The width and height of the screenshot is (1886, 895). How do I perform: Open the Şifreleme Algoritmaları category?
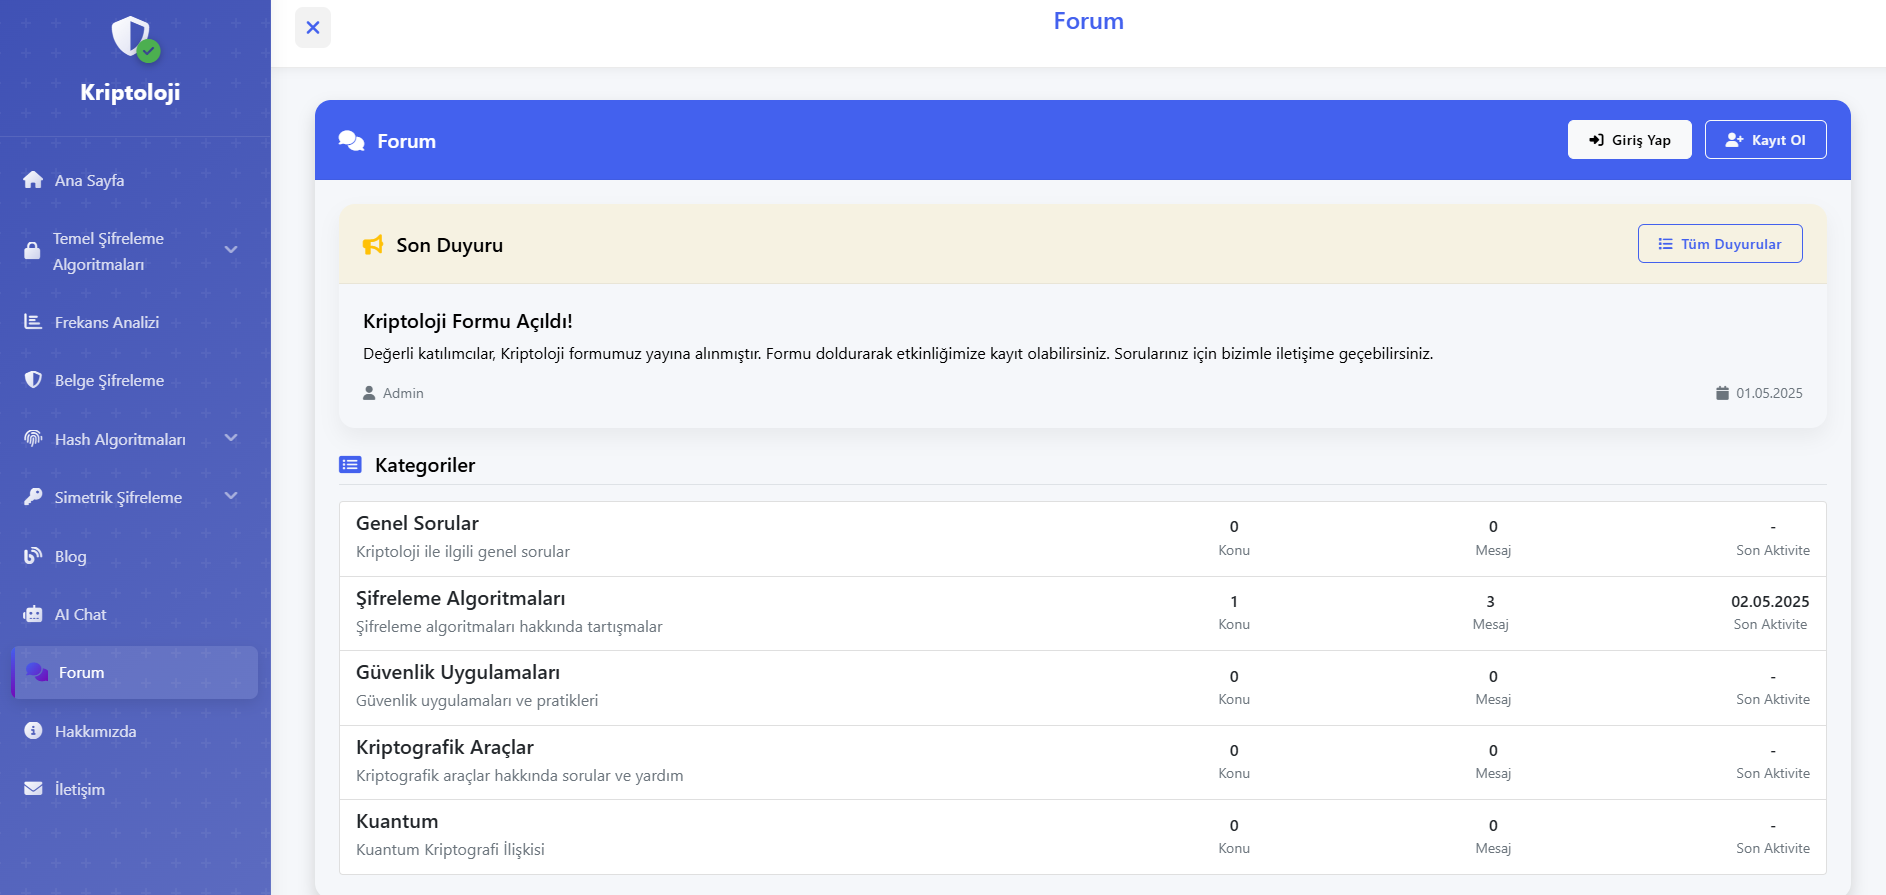point(460,599)
